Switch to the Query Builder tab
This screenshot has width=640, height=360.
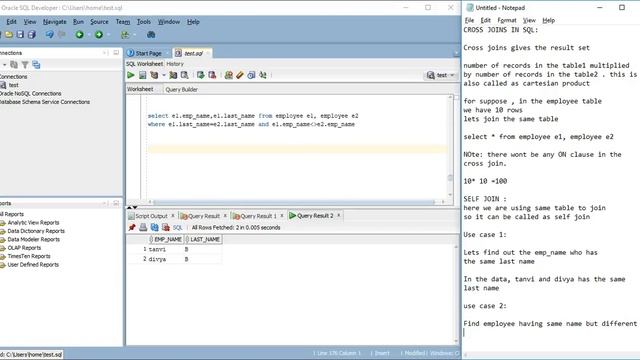181,89
